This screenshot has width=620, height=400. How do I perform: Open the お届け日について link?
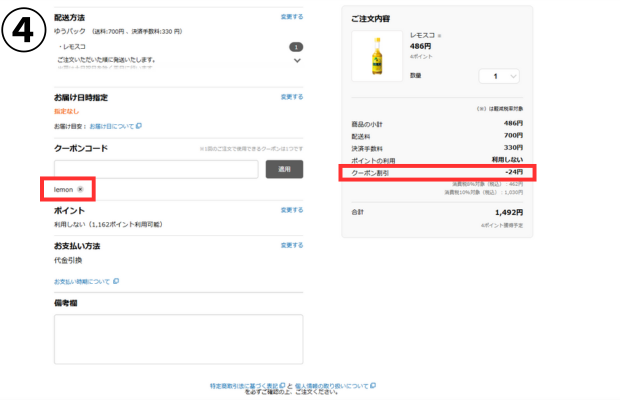110,126
